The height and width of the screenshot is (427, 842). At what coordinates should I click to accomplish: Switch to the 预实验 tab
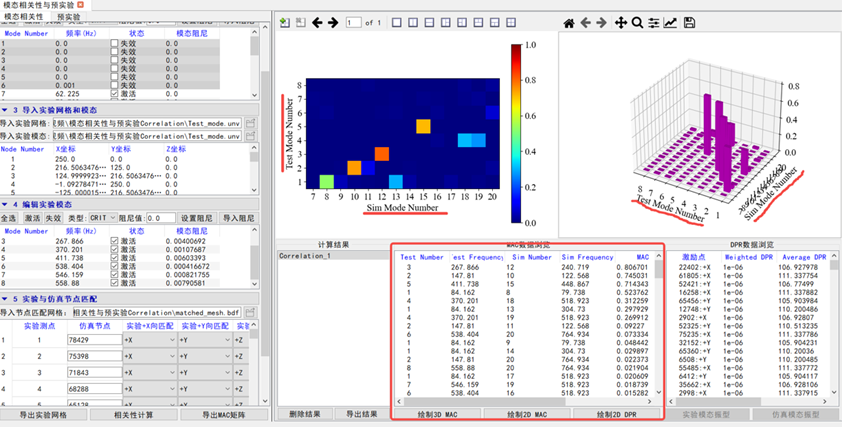69,16
